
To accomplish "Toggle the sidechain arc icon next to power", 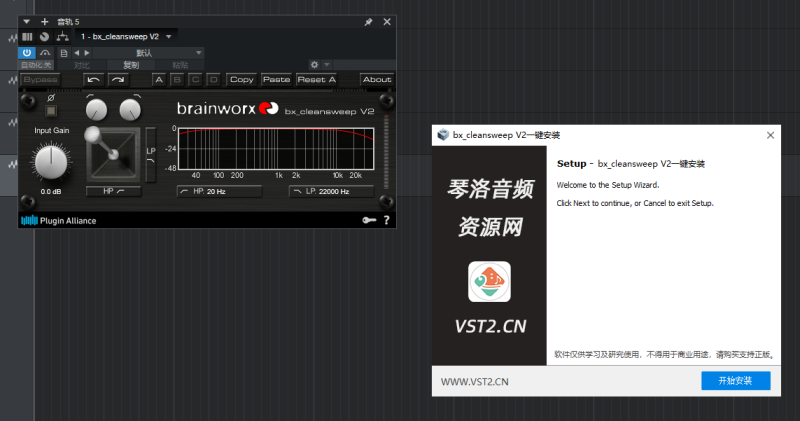I will [45, 53].
